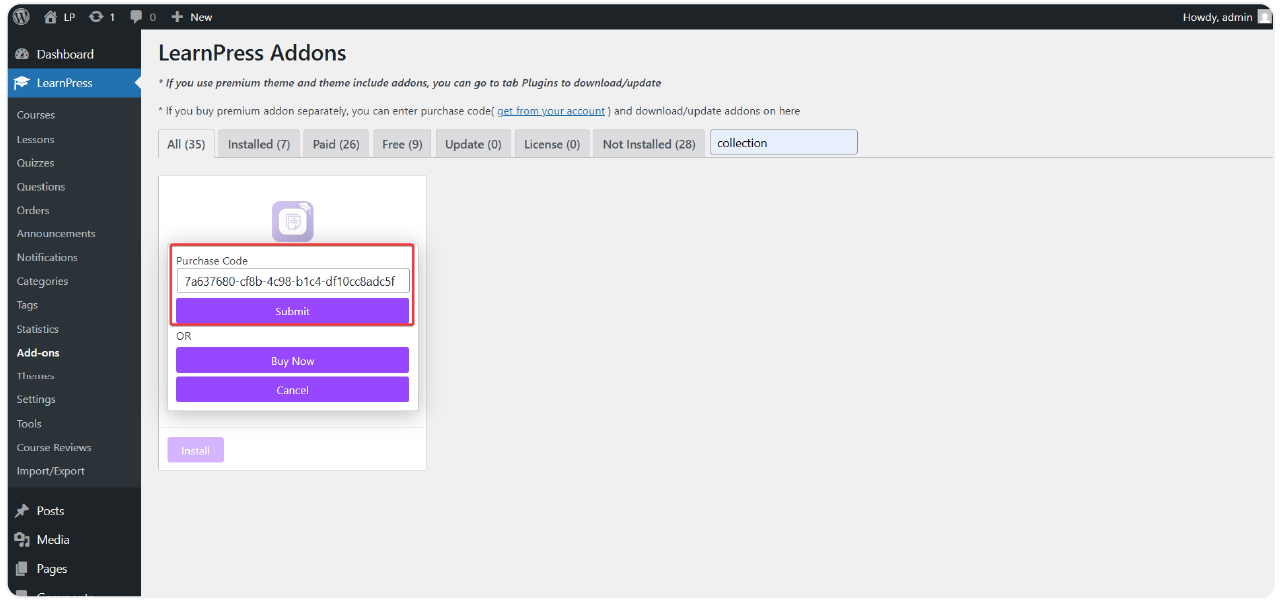Open Notifications in LearnPress submenu
This screenshot has width=1281, height=601.
click(47, 258)
